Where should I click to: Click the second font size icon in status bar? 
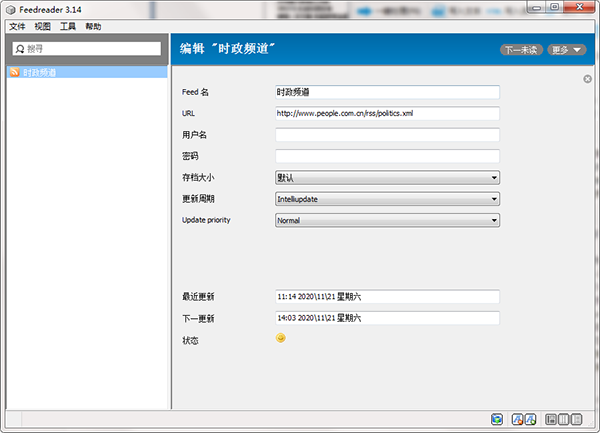(x=530, y=419)
